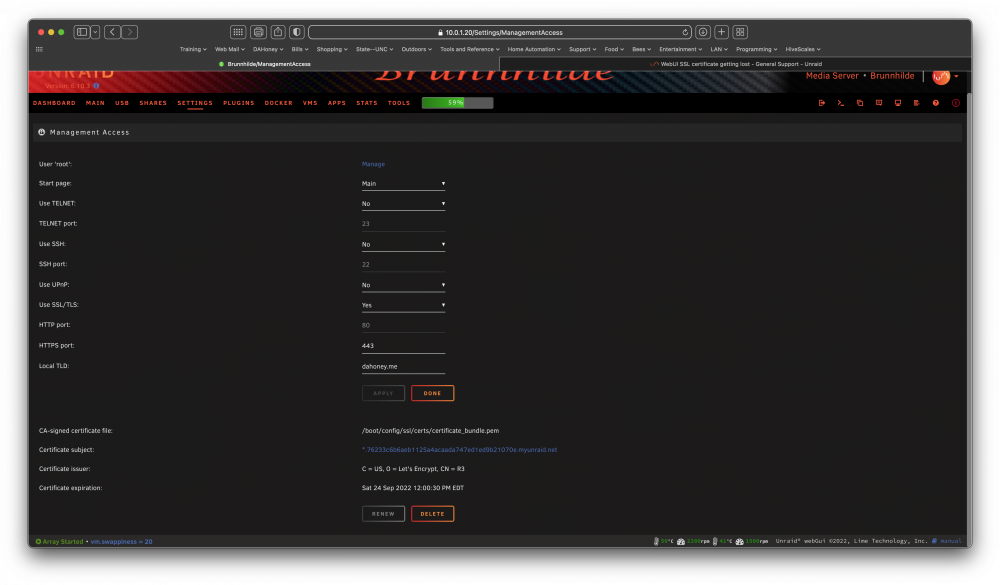Expand the Programming bookmarks folder
Image resolution: width=1000 pixels, height=585 pixels.
756,49
